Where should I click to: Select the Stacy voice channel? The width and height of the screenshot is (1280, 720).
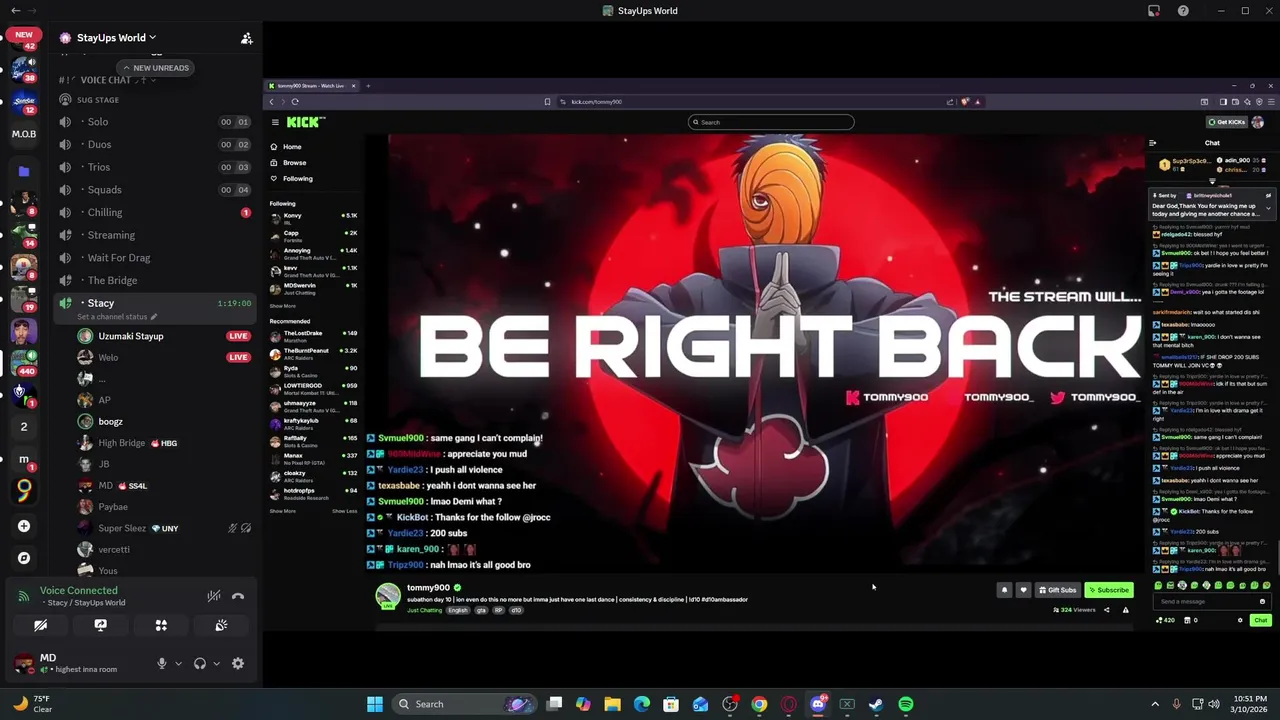[155, 303]
